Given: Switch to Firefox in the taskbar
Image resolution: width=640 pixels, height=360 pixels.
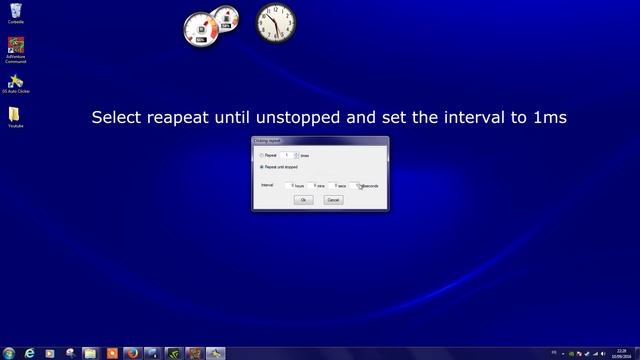Looking at the screenshot, I should click(132, 353).
